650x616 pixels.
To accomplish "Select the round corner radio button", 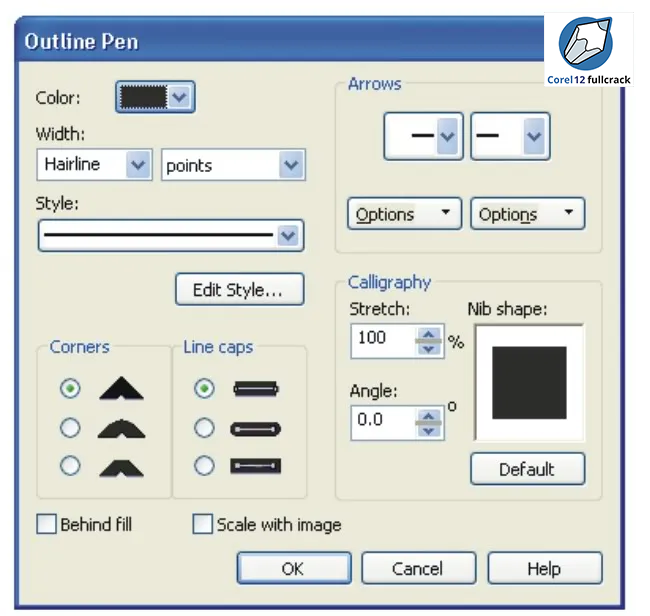I will [x=70, y=427].
